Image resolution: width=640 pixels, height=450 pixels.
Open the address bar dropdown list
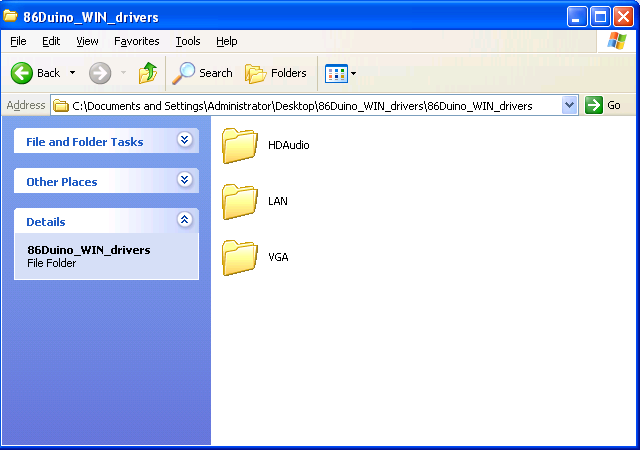click(570, 105)
